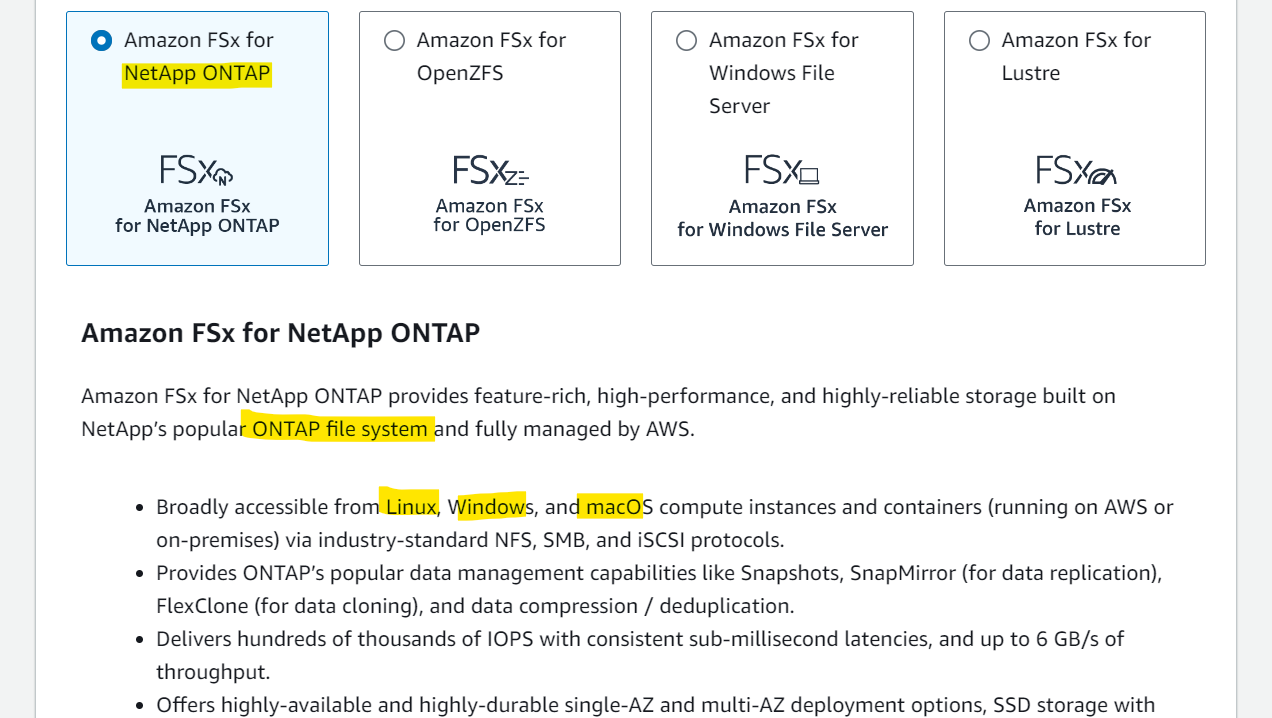Click the highlighted word Linux
Screen dimensions: 1272x718
pyautogui.click(x=412, y=507)
